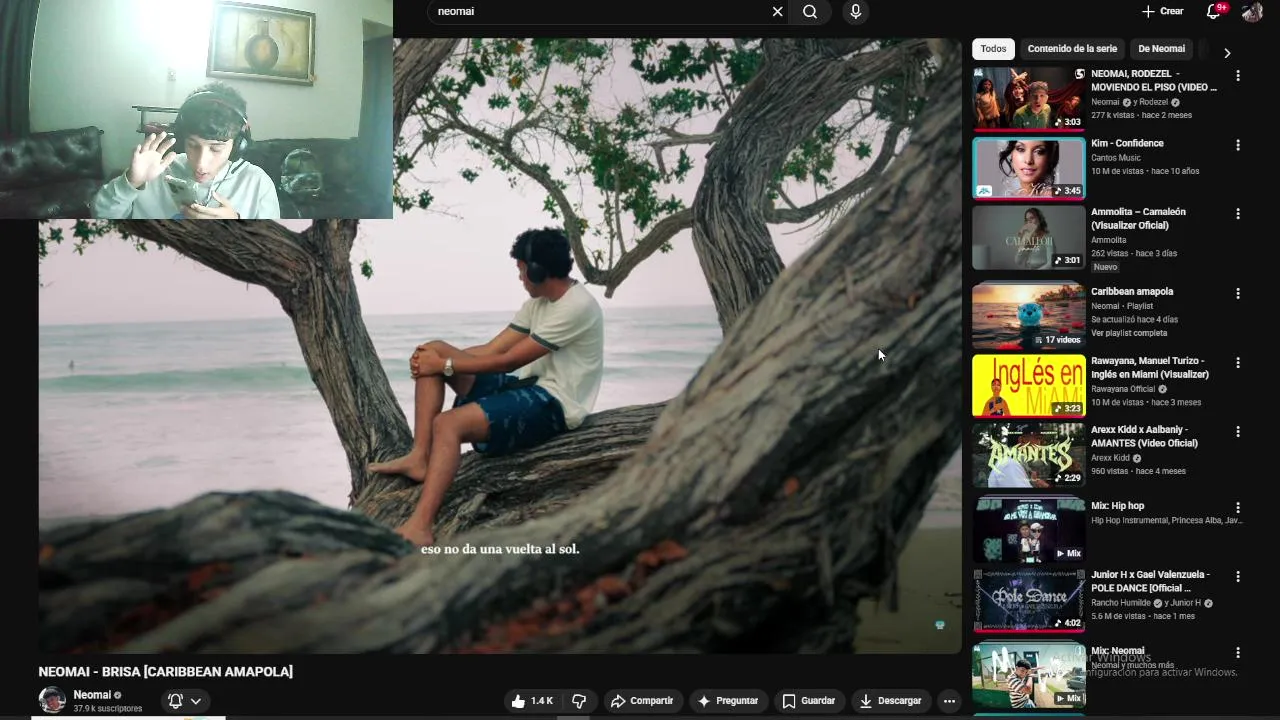Open the Neomai channel avatar
The width and height of the screenshot is (1280, 720).
(52, 700)
